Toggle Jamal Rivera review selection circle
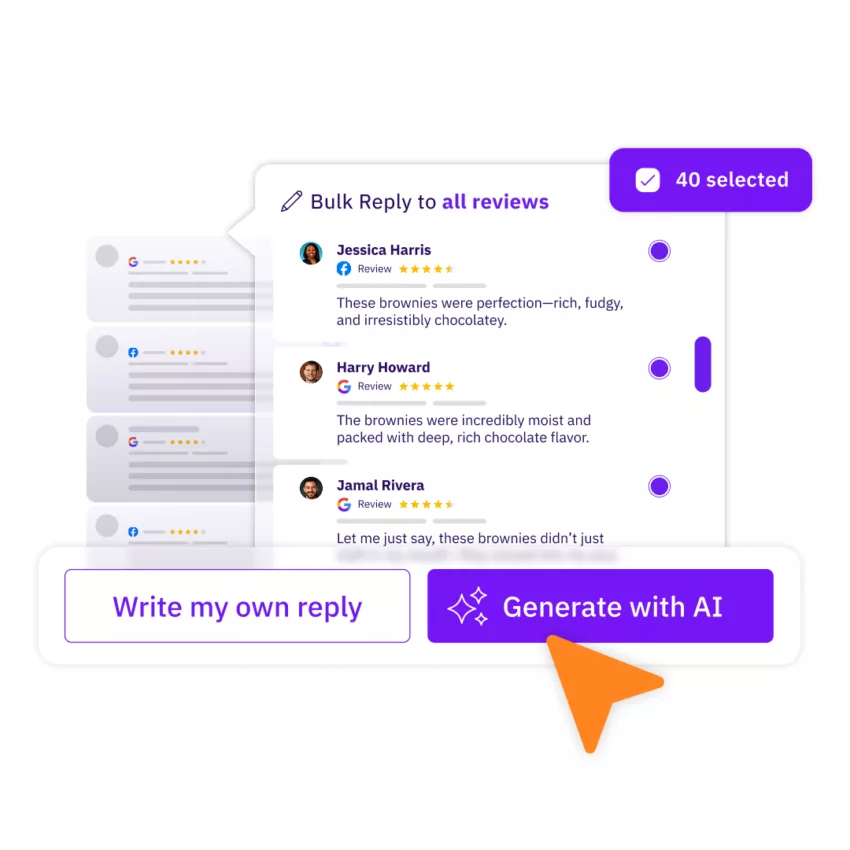This screenshot has height=850, width=850. [659, 486]
